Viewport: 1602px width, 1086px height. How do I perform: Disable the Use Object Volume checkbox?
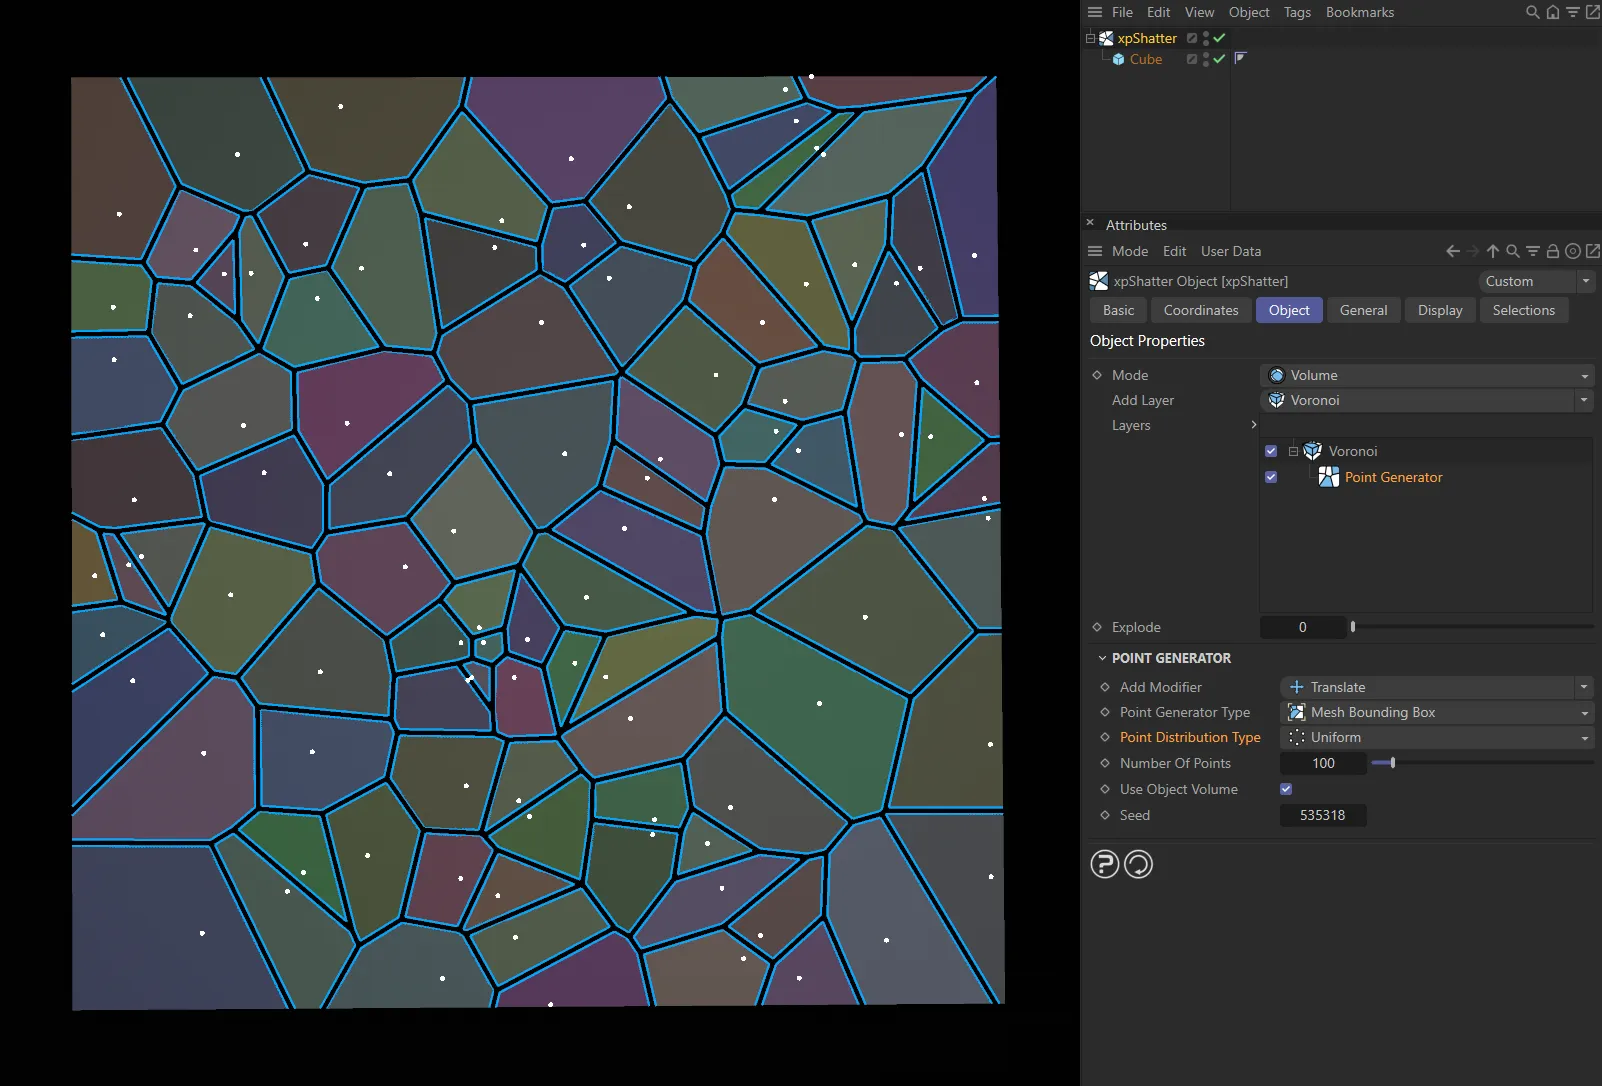point(1286,789)
